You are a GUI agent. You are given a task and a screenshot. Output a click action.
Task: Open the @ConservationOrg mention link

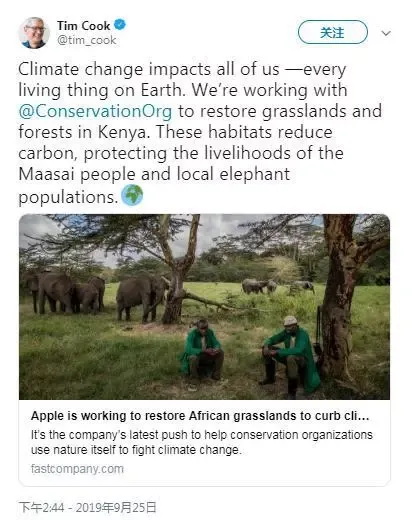95,111
